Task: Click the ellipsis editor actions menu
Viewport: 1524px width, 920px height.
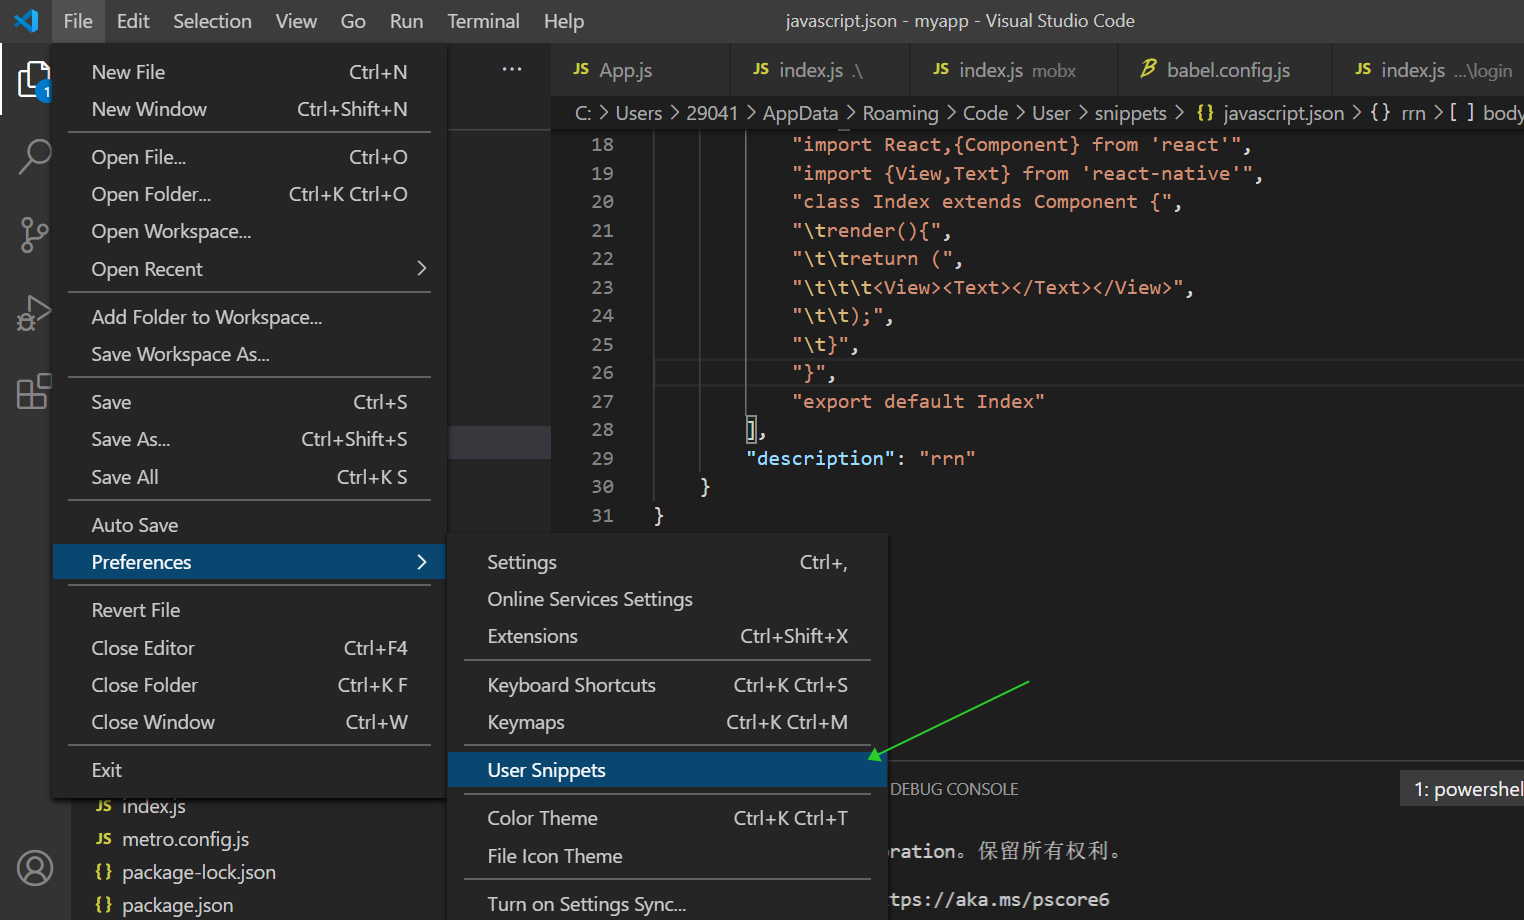Action: [512, 68]
